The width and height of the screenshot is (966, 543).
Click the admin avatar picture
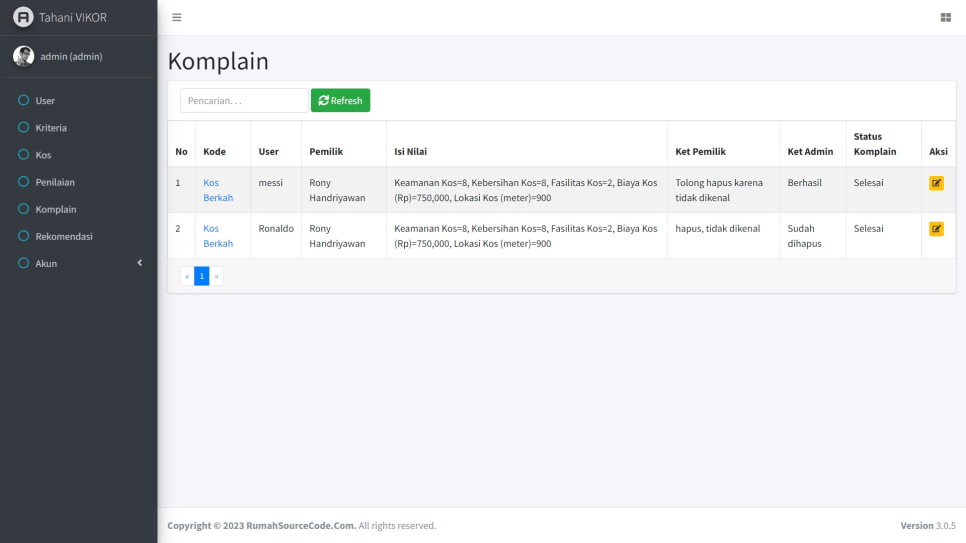23,56
